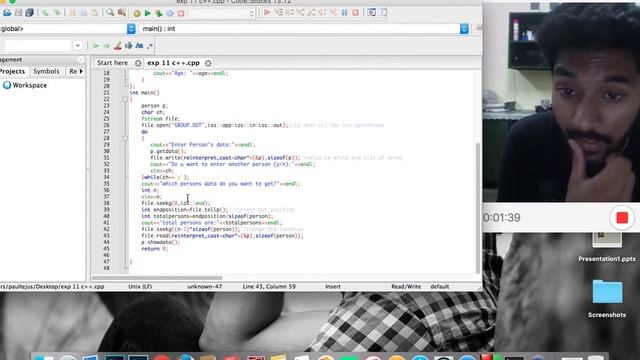
Task: Click the Jump forward green arrow
Action: pyautogui.click(x=106, y=46)
